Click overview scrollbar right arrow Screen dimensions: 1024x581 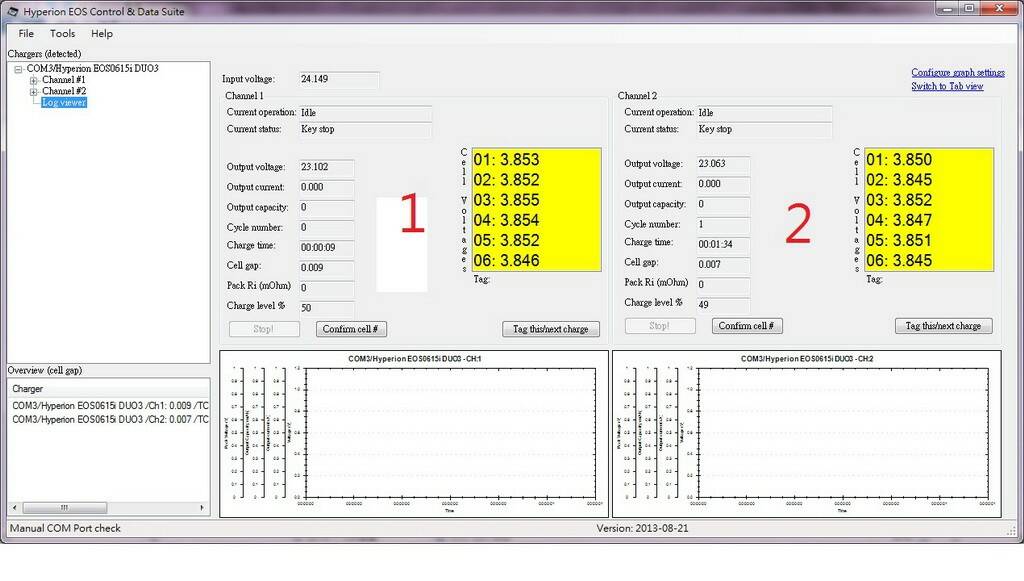(x=202, y=507)
